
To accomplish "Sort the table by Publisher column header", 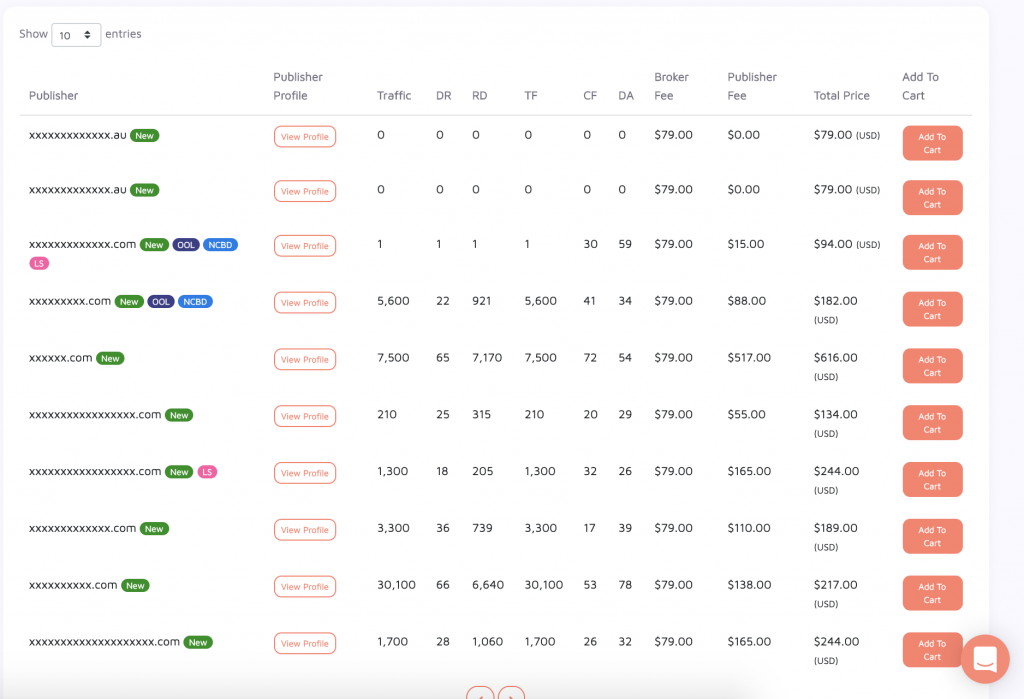I will tap(53, 96).
